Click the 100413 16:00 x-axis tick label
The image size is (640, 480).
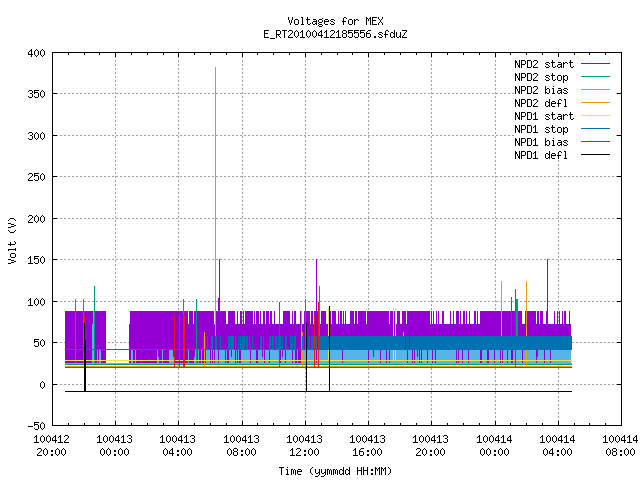[x=367, y=446]
